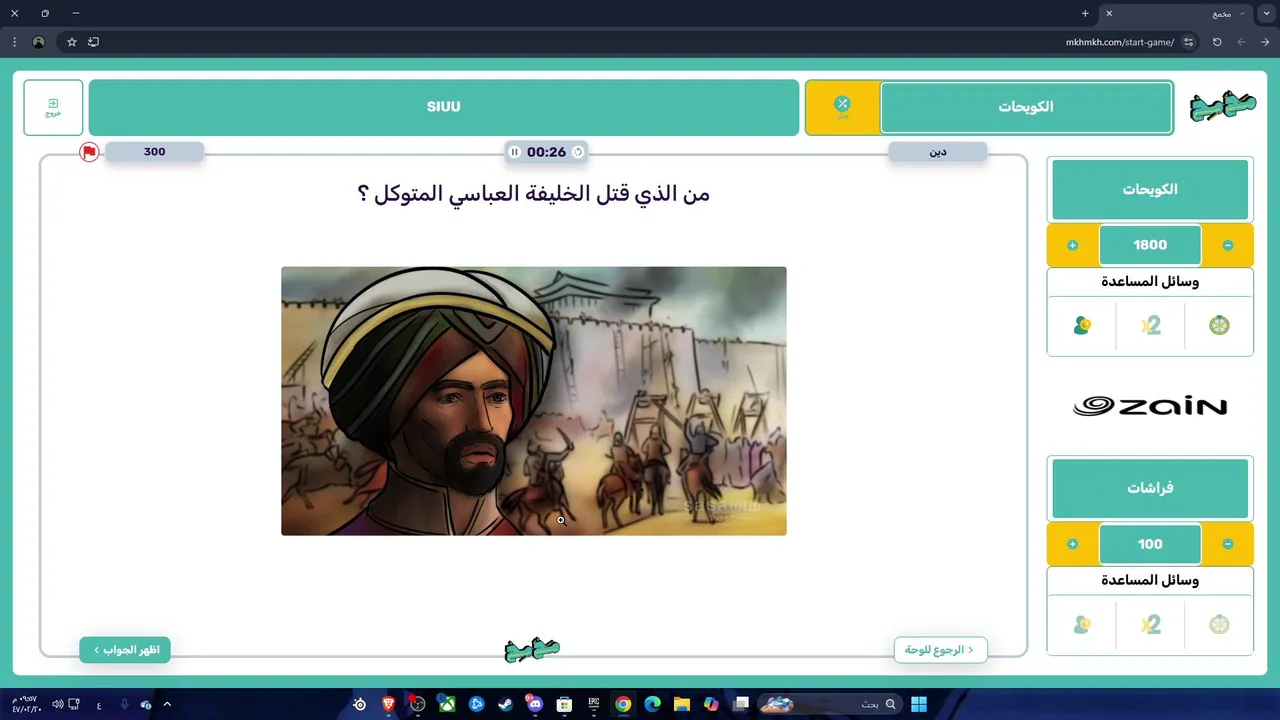Close the مجمع browser tab
The height and width of the screenshot is (720, 1280).
[1108, 13]
